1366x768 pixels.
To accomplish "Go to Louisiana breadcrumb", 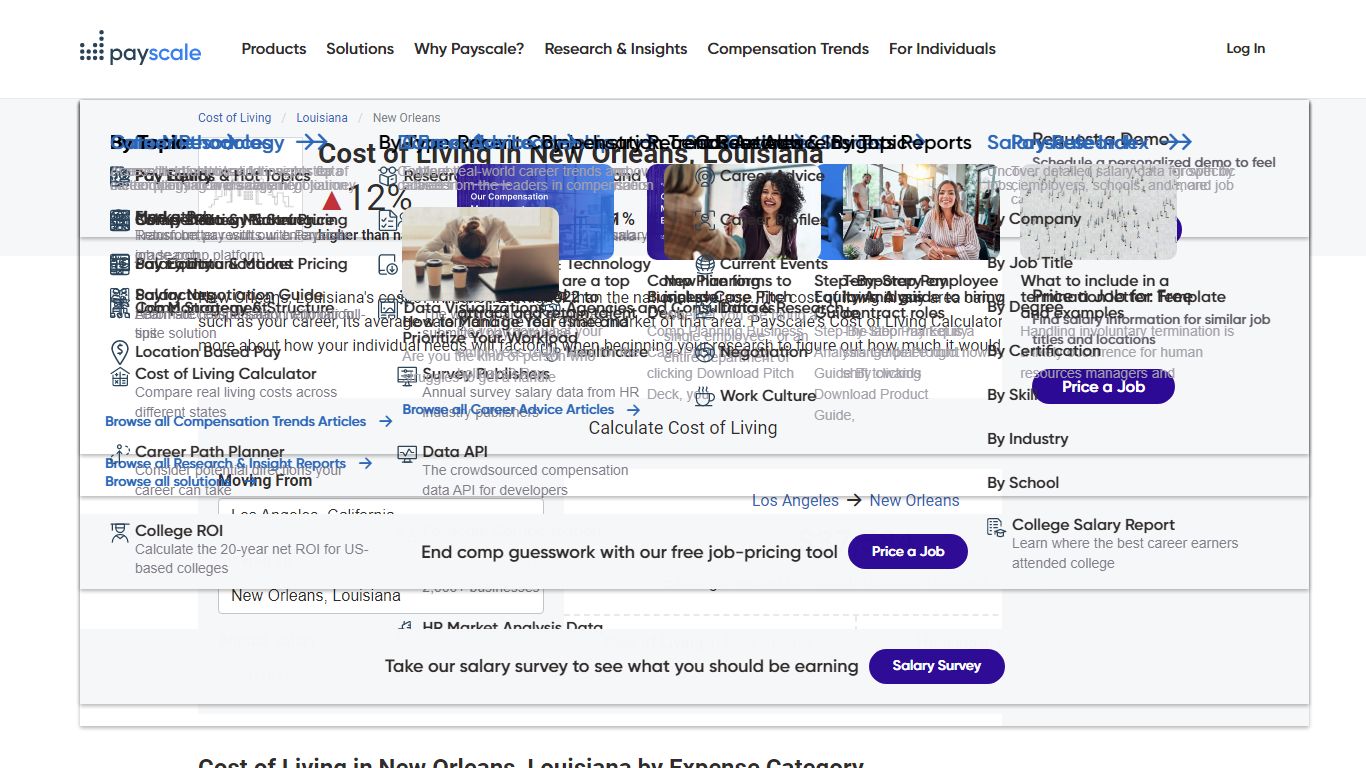I will click(x=322, y=118).
